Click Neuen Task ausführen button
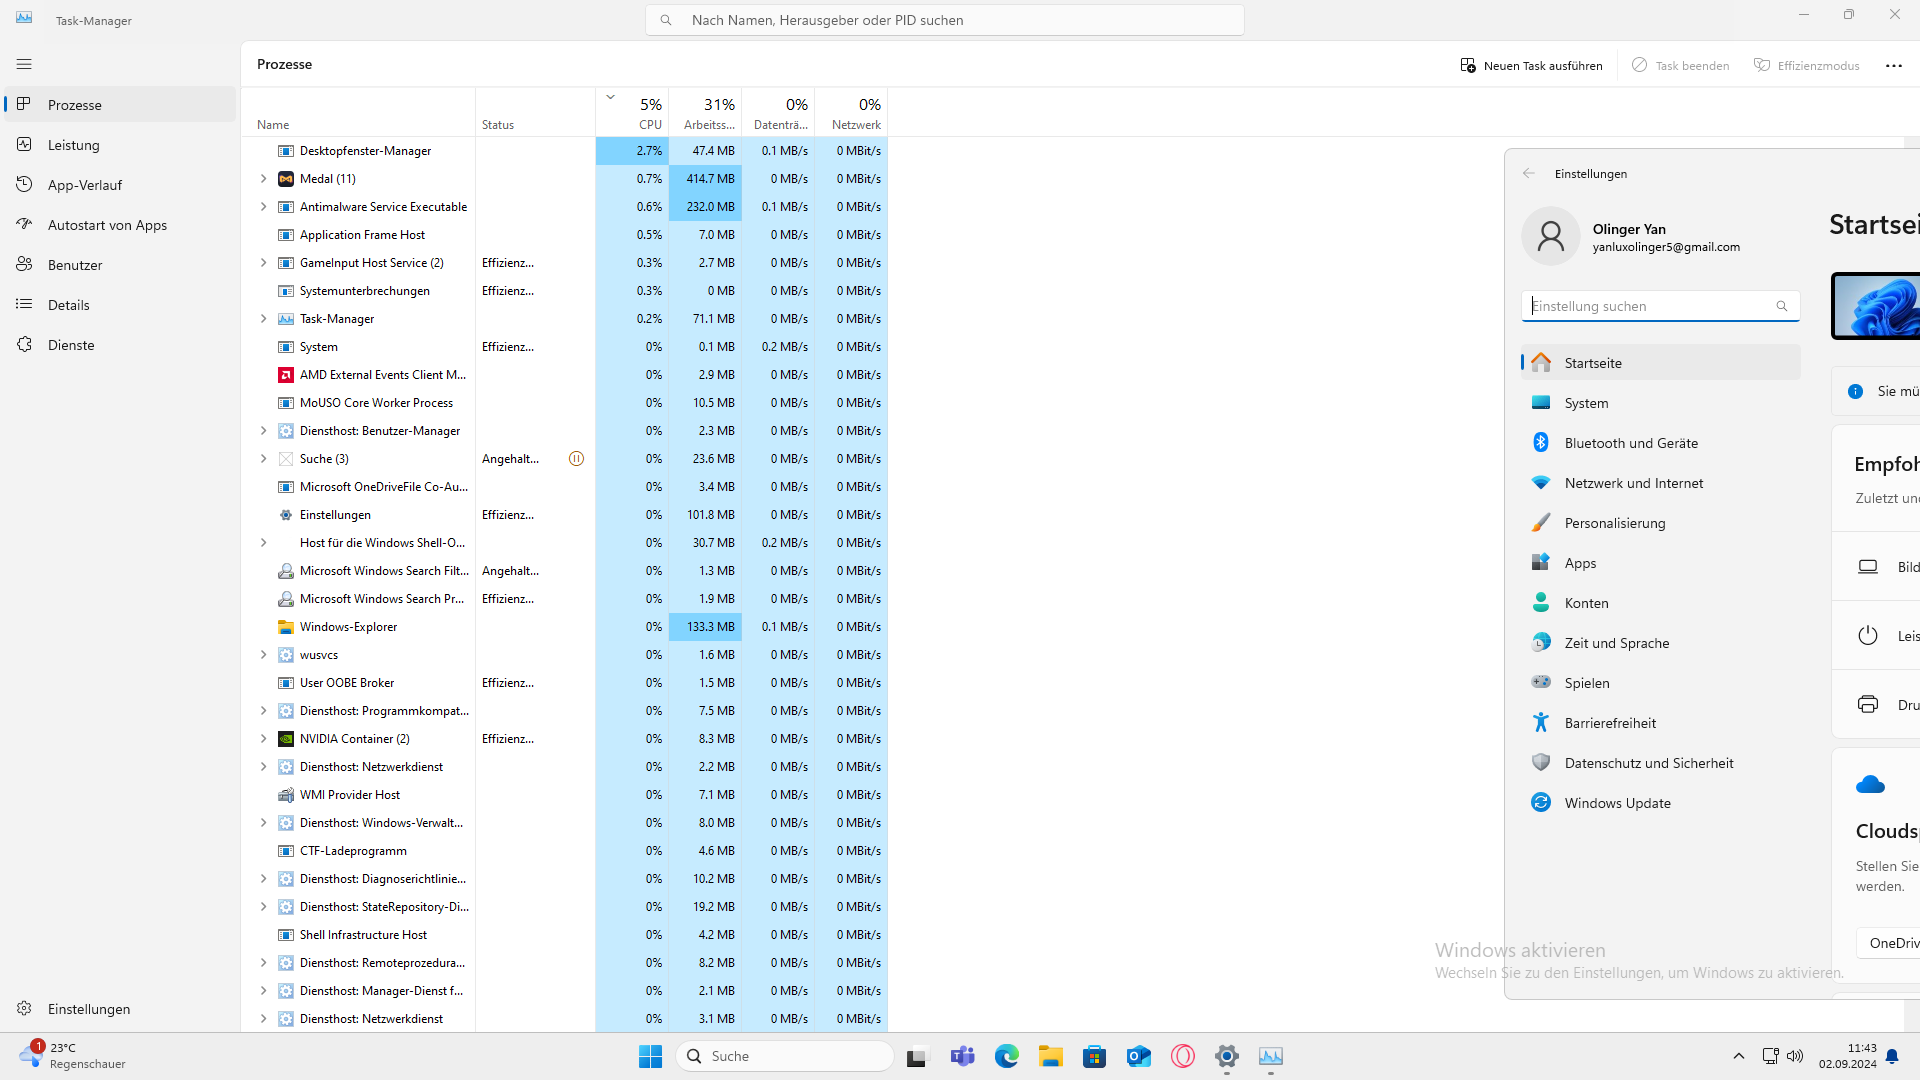 (x=1531, y=66)
